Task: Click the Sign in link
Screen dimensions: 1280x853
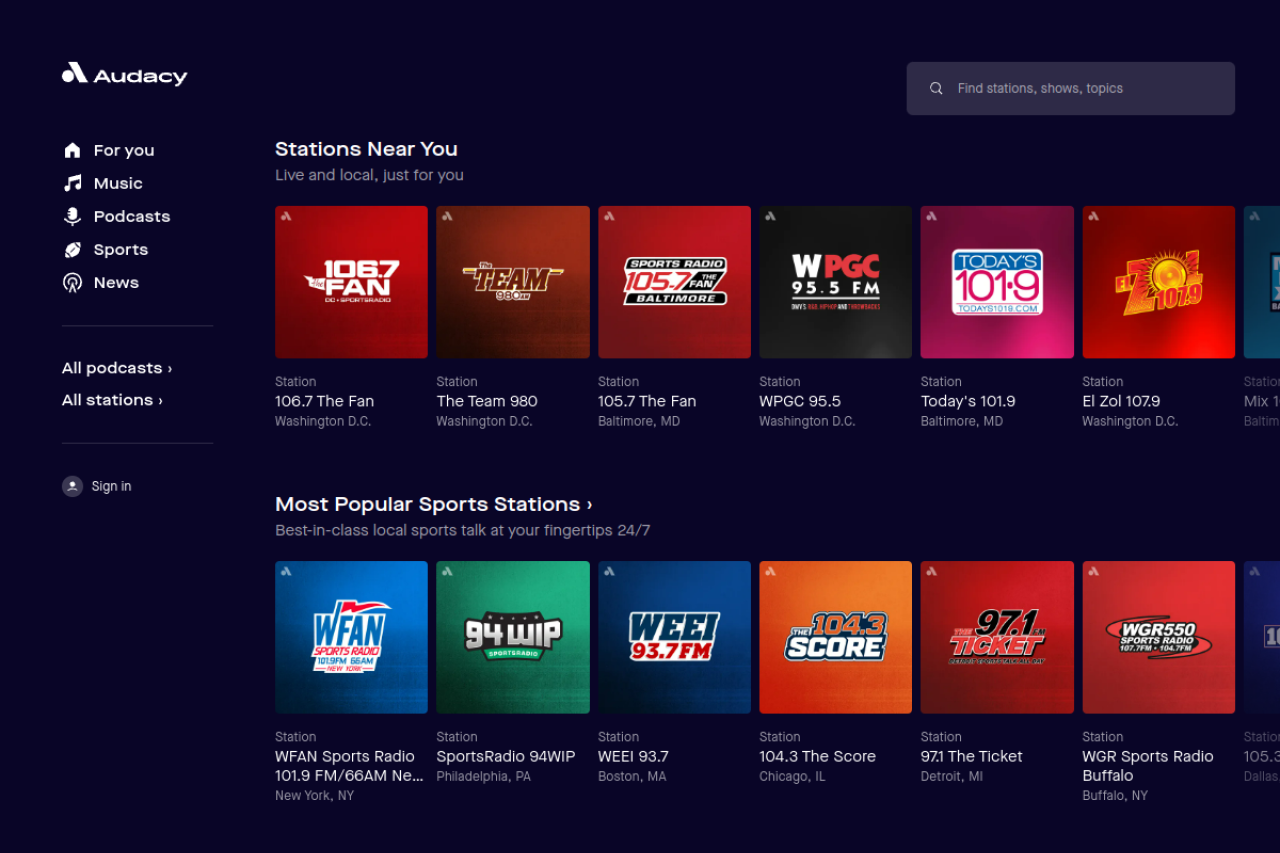Action: (111, 486)
